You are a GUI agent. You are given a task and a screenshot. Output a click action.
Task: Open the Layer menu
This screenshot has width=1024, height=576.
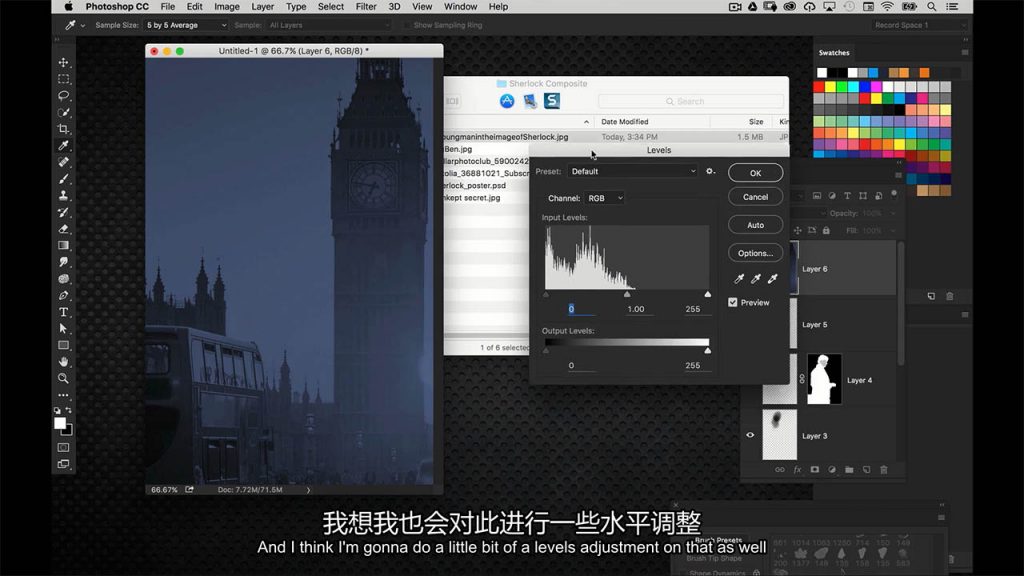point(263,7)
